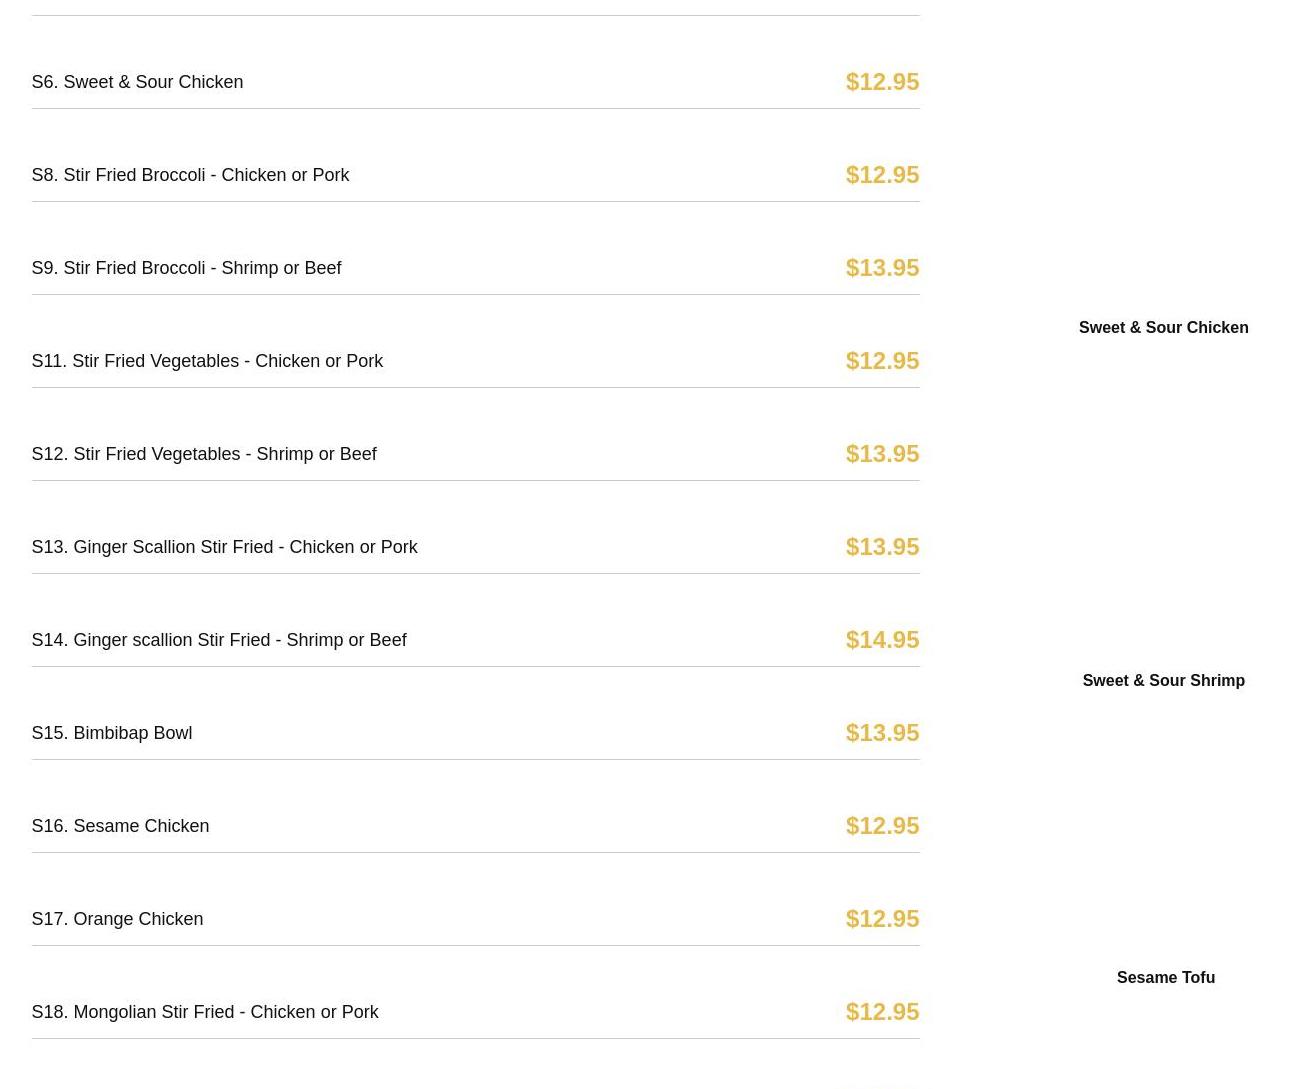Click the Sweet & Sour Chicken photo caption
Screen dimensions: 1290x1089
[1163, 328]
